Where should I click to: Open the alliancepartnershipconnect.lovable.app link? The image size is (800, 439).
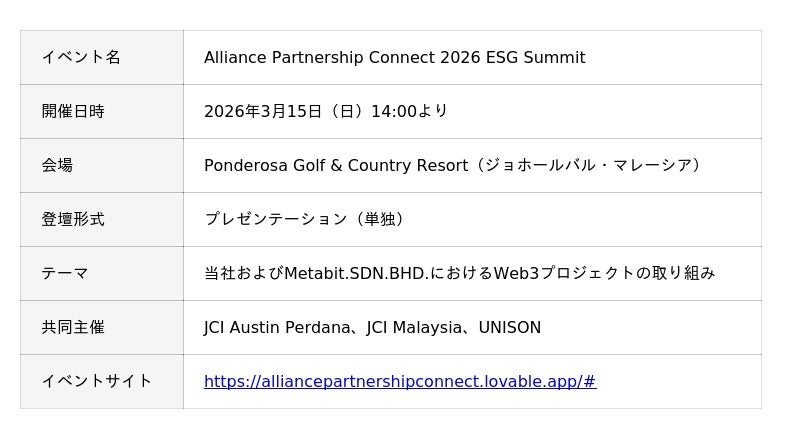(400, 381)
